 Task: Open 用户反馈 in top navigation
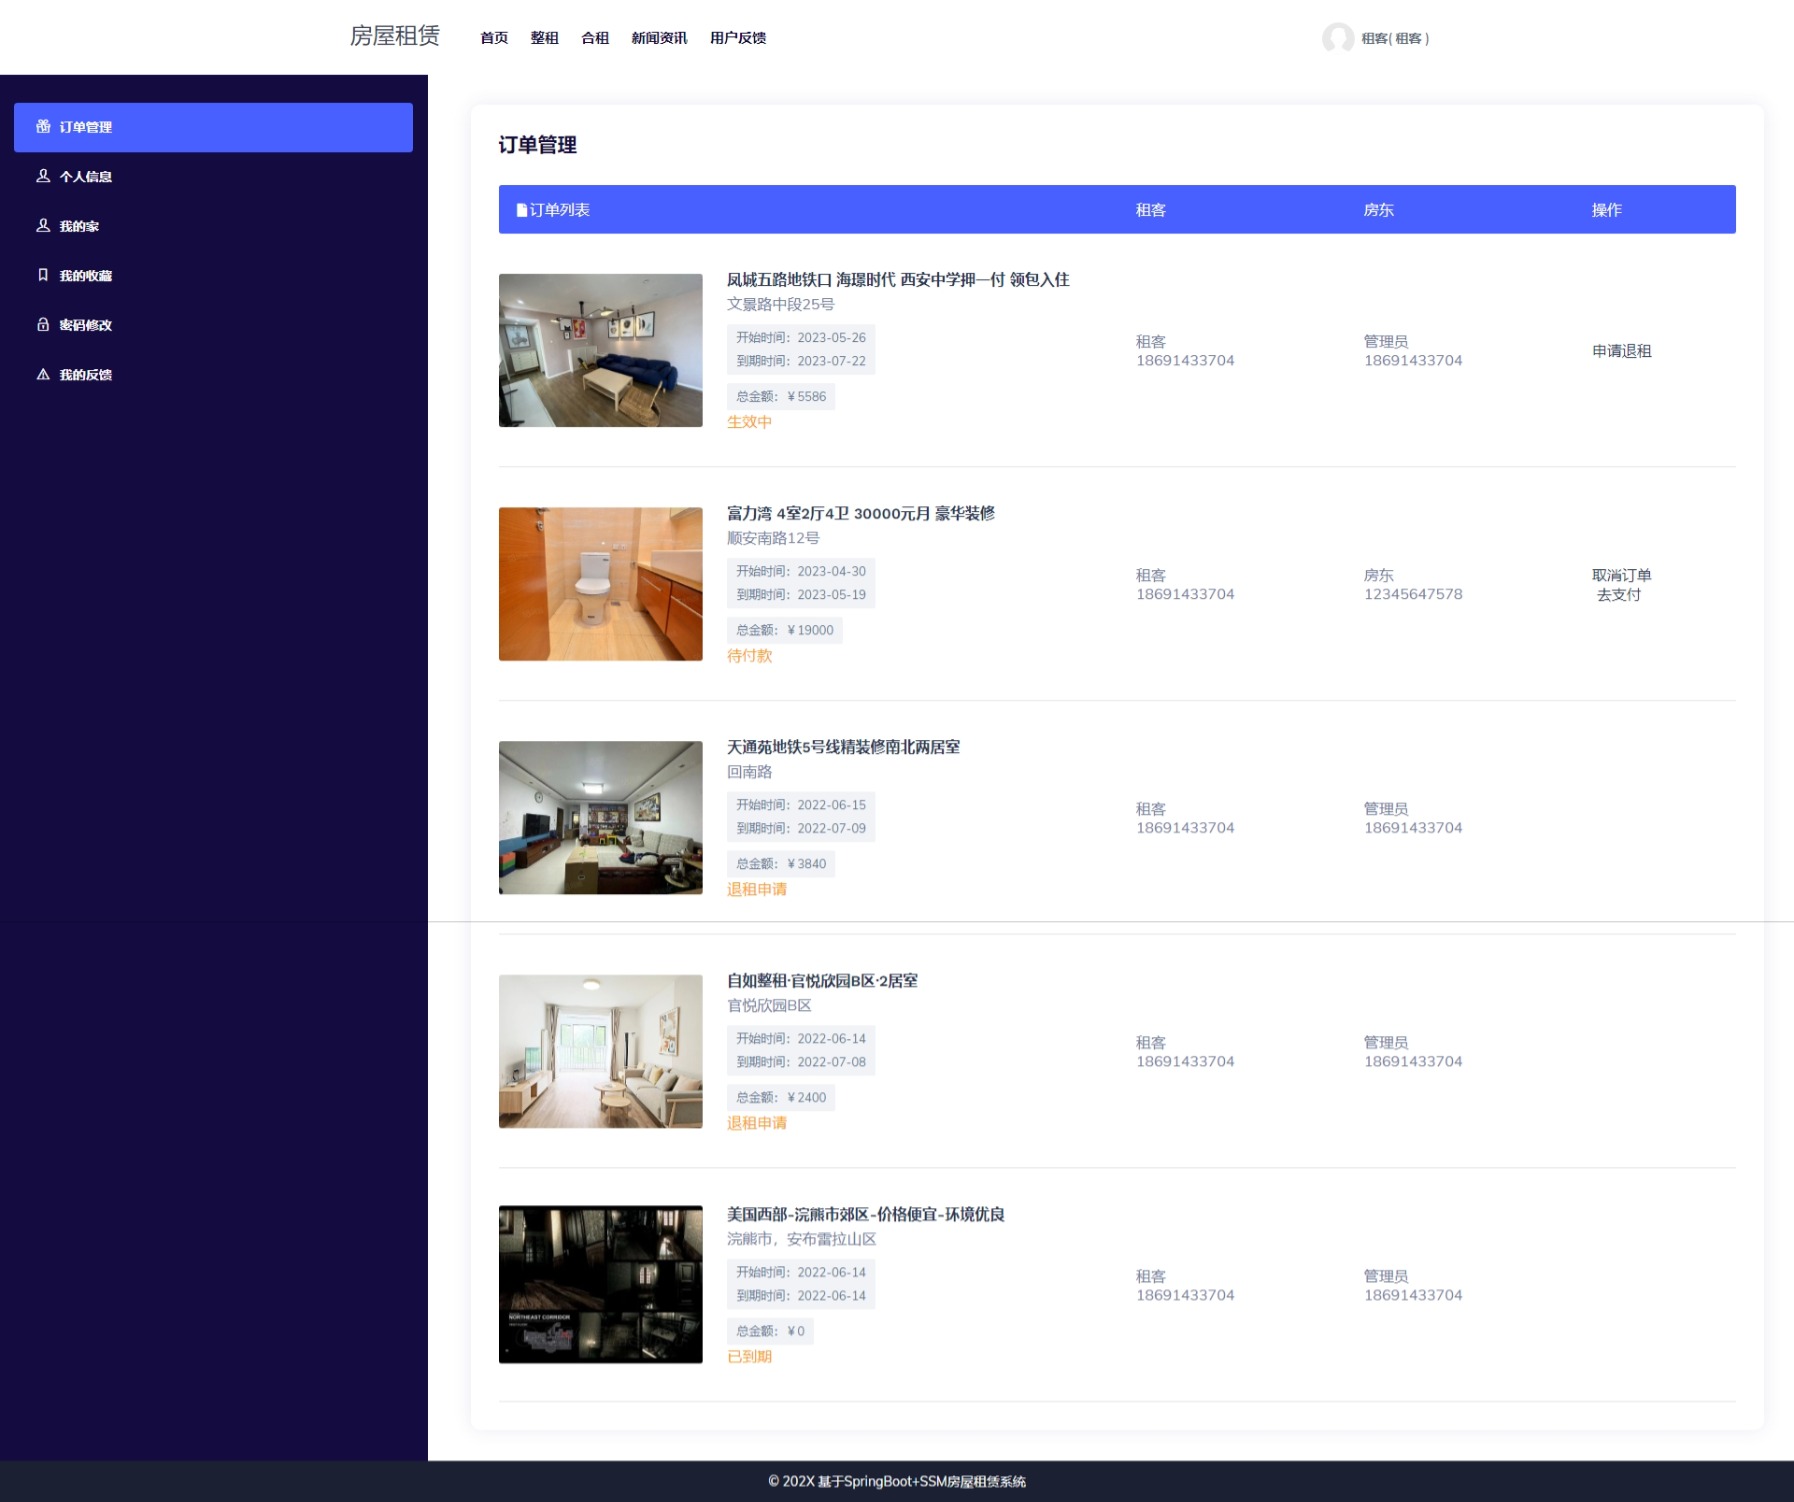[738, 38]
